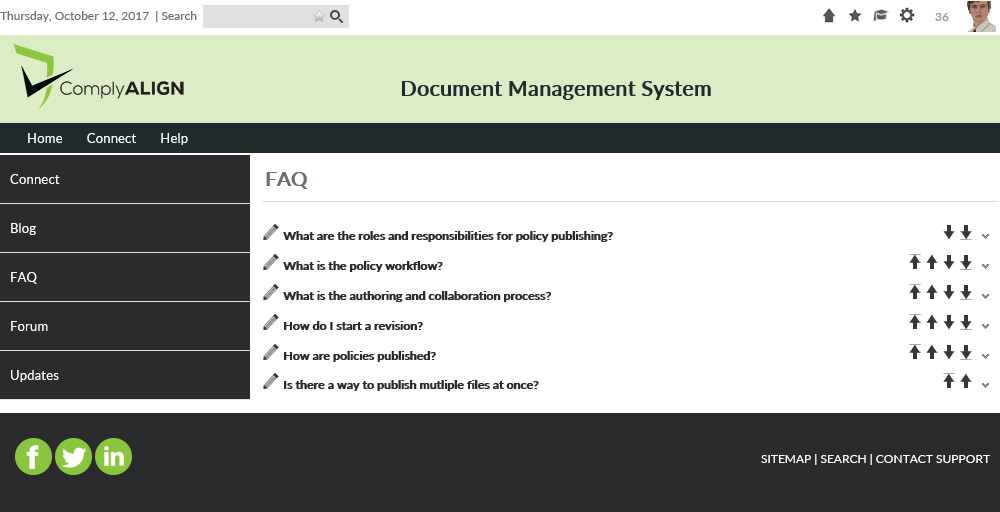Screen dimensions: 1000x512
Task: Move 'How are policies published?' to top
Action: pyautogui.click(x=915, y=351)
